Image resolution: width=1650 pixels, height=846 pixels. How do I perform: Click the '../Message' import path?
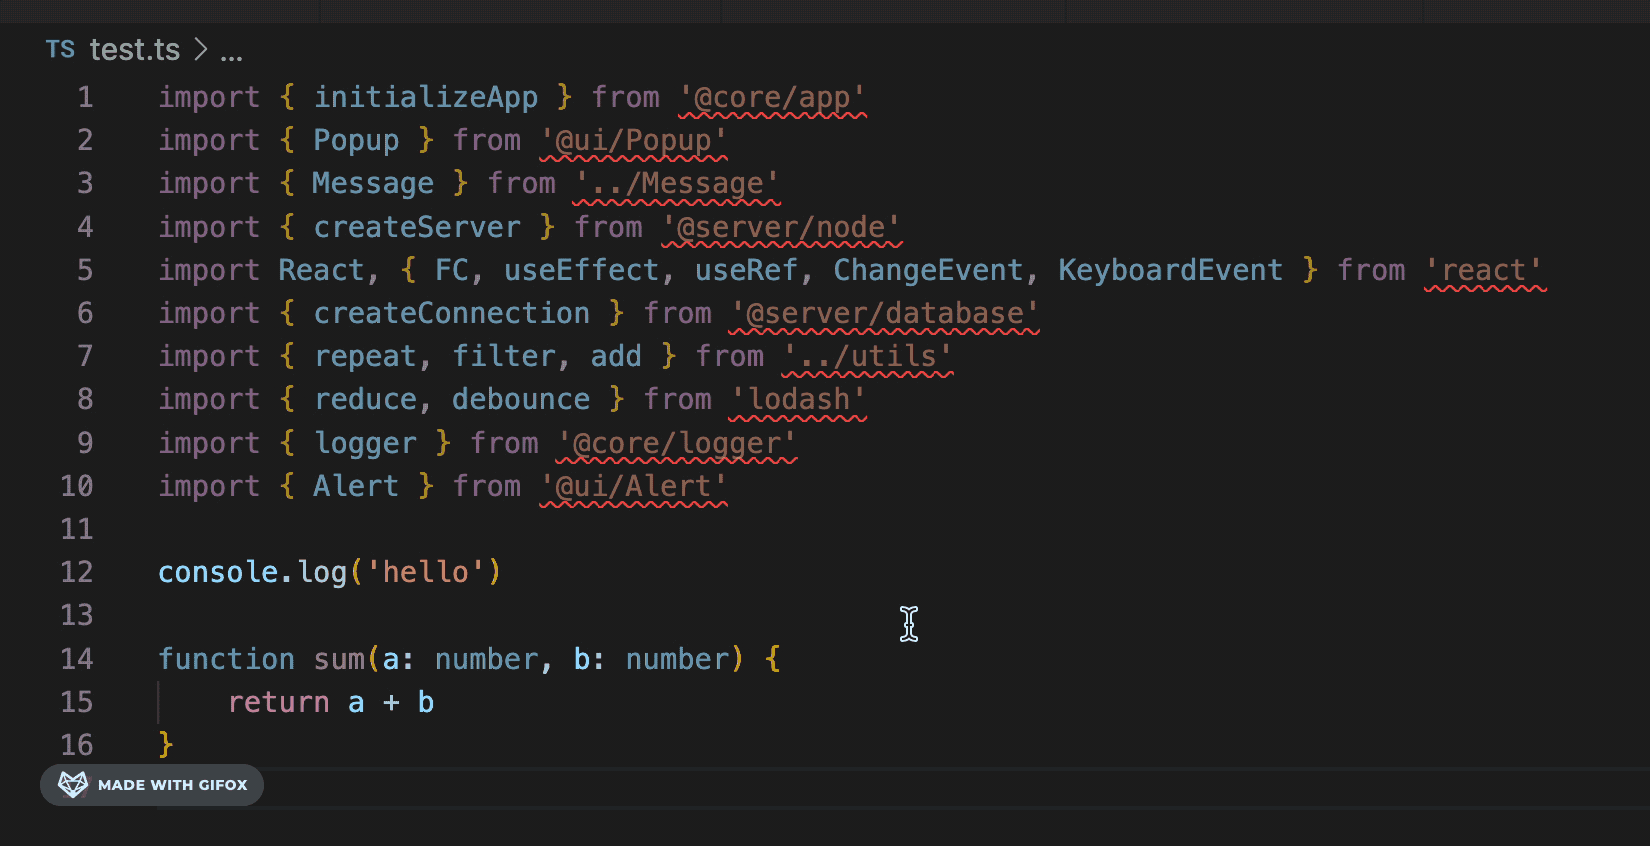676,184
